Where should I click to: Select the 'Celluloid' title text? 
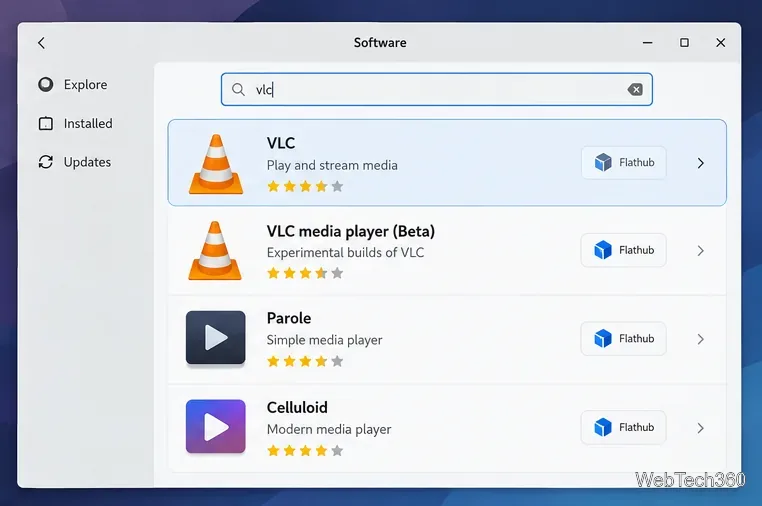[297, 407]
